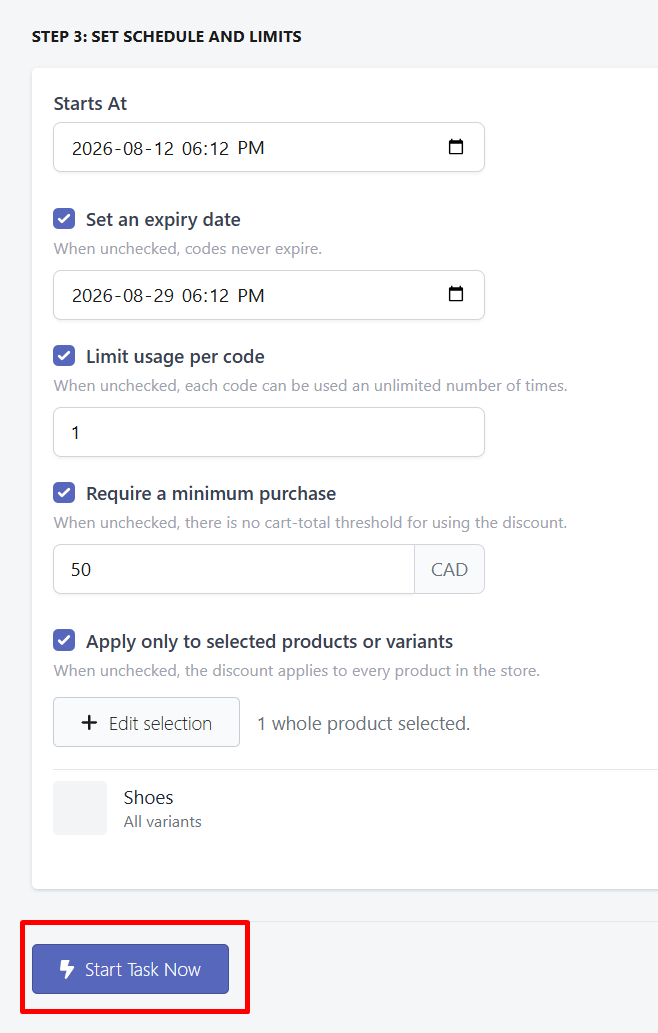Select the PM segment of the Starts At time
This screenshot has width=658, height=1033.
click(x=251, y=148)
